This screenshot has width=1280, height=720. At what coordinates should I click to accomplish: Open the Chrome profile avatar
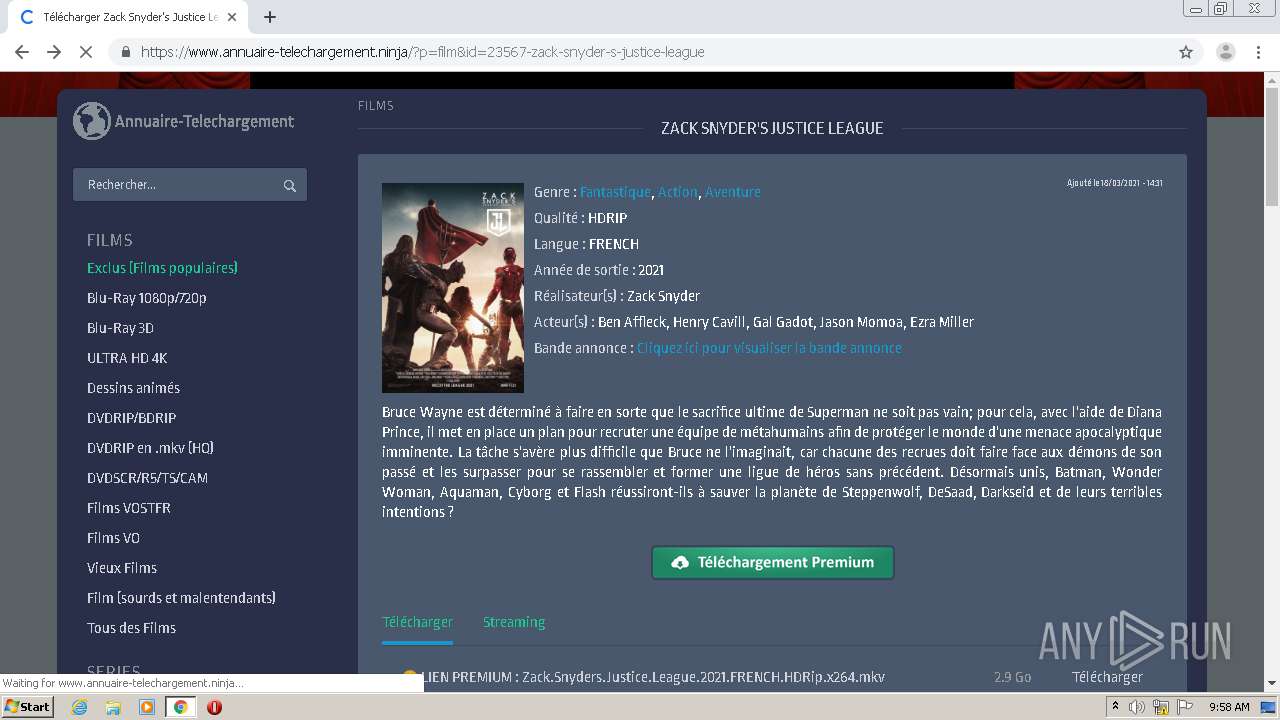point(1226,52)
